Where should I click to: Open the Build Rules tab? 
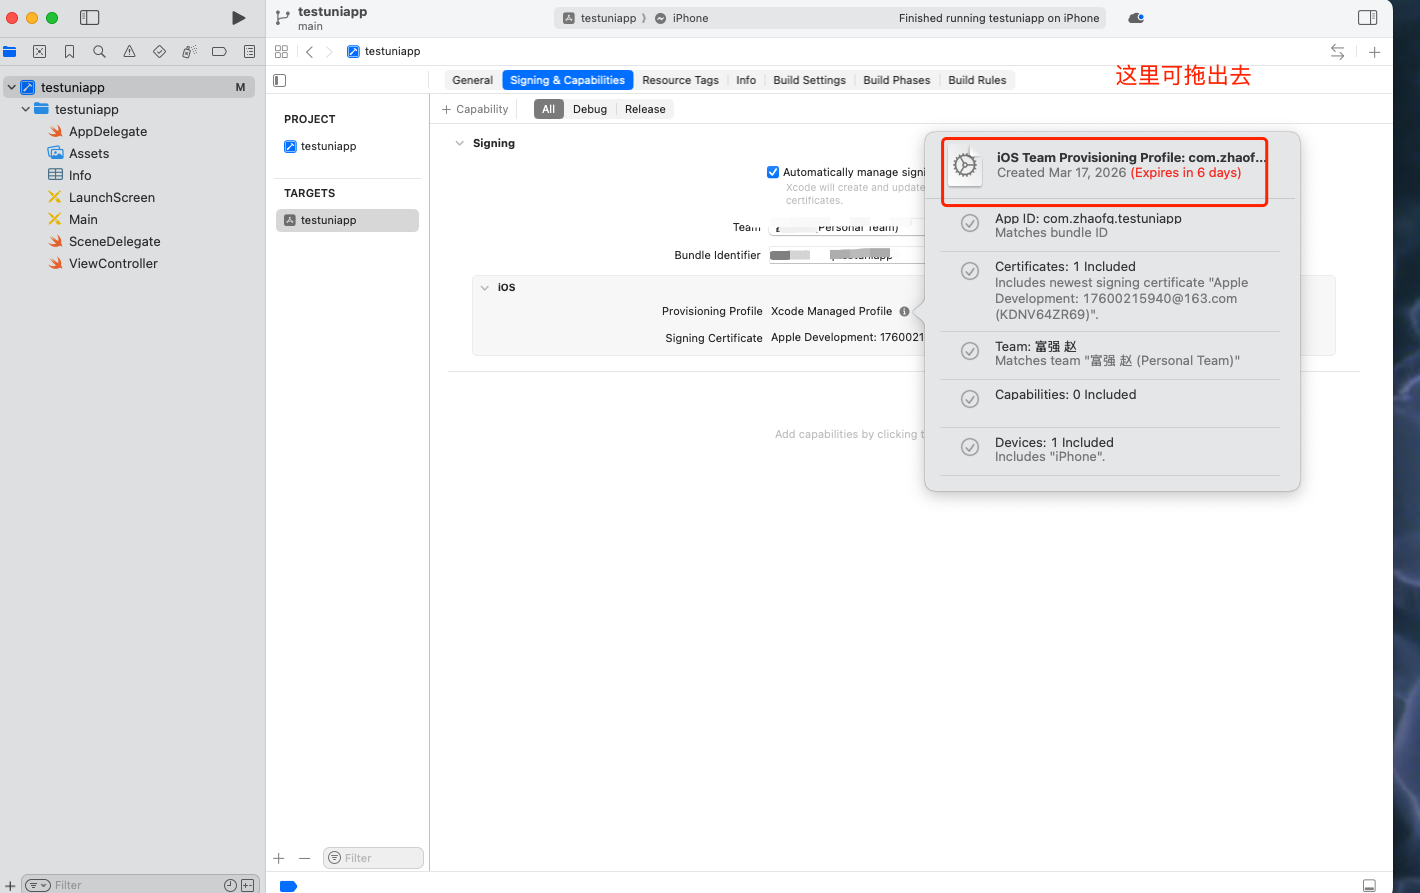click(977, 80)
